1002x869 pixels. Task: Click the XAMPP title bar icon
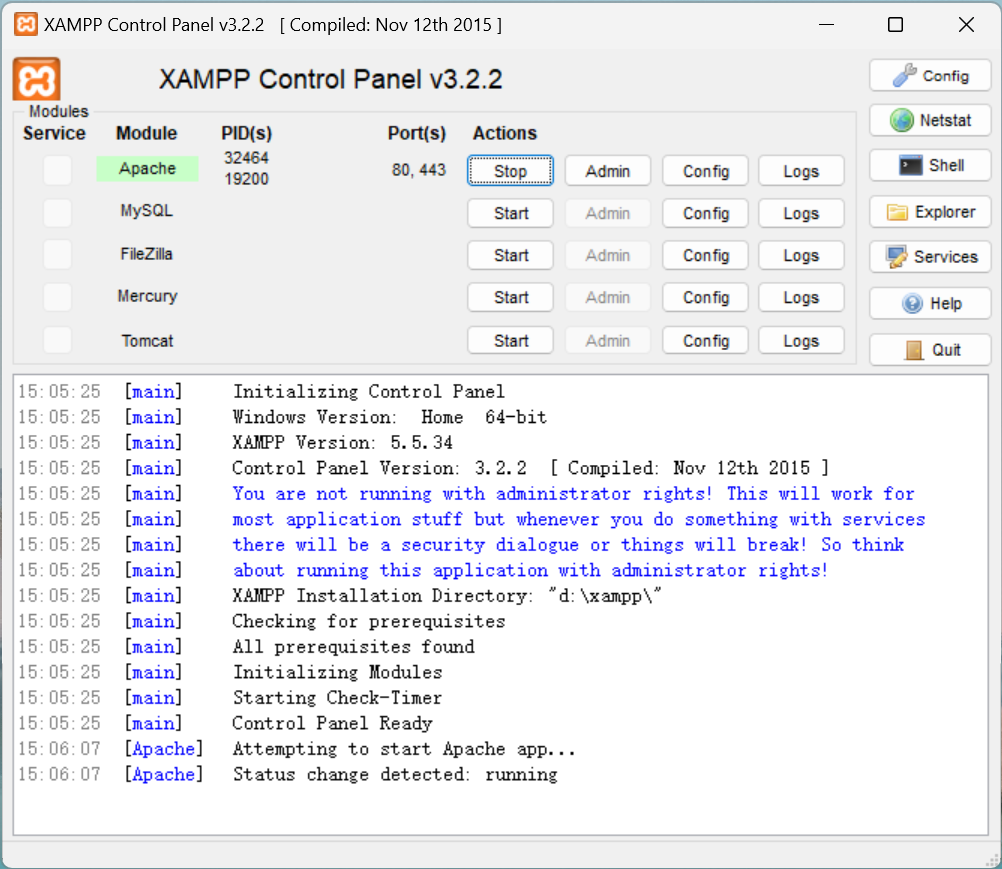(x=26, y=24)
